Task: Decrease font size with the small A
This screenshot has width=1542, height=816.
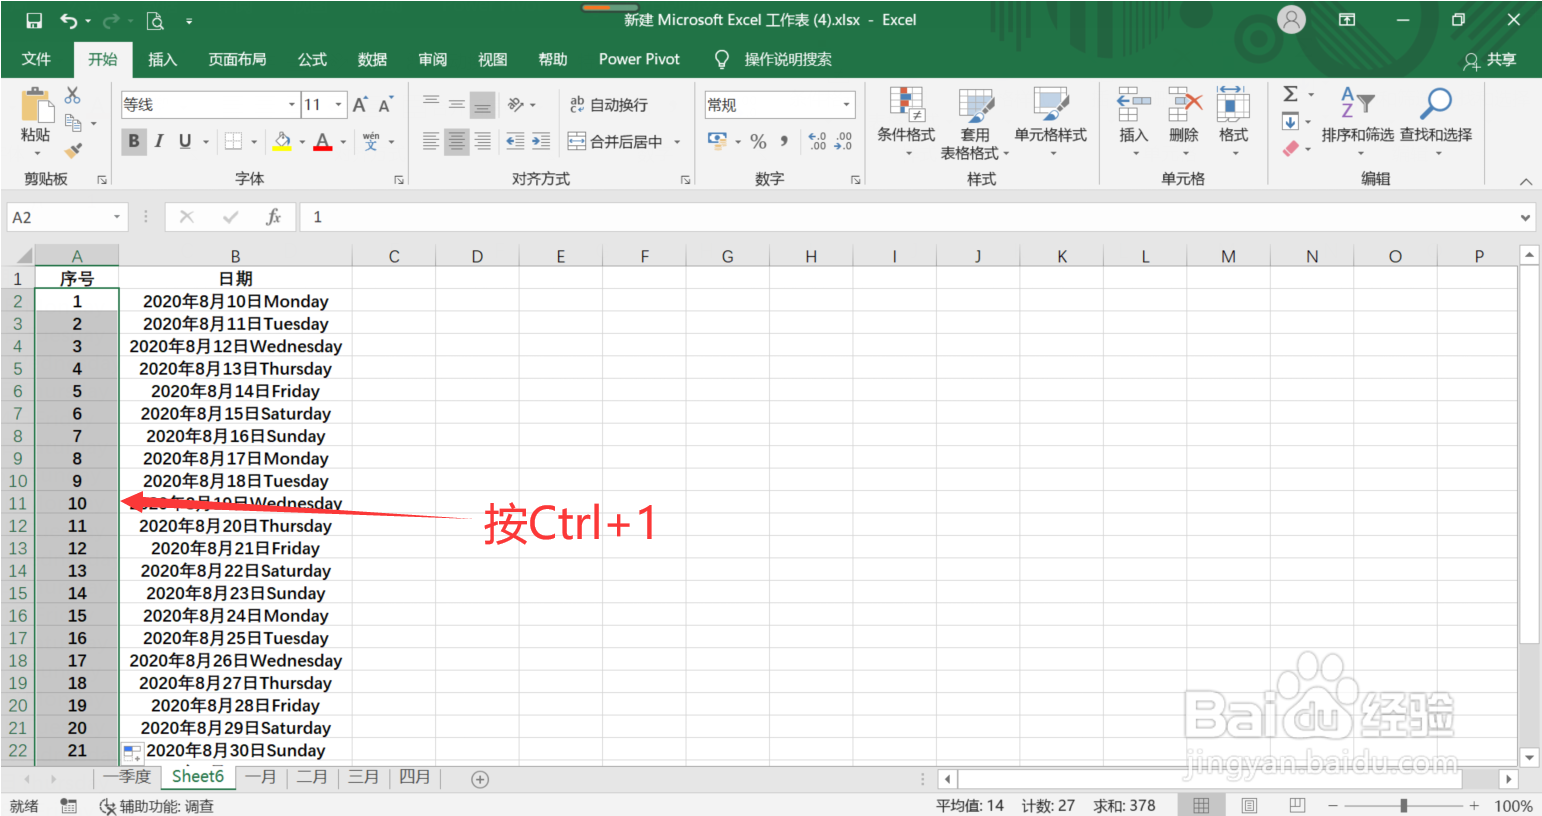Action: pyautogui.click(x=385, y=105)
